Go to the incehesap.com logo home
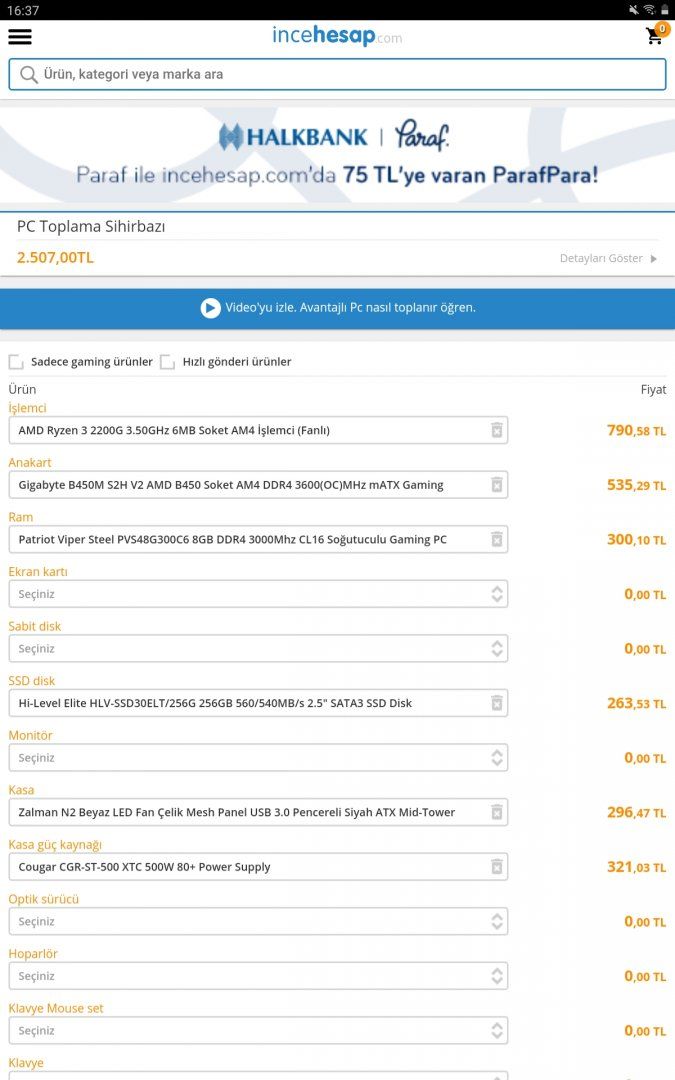 [x=337, y=37]
